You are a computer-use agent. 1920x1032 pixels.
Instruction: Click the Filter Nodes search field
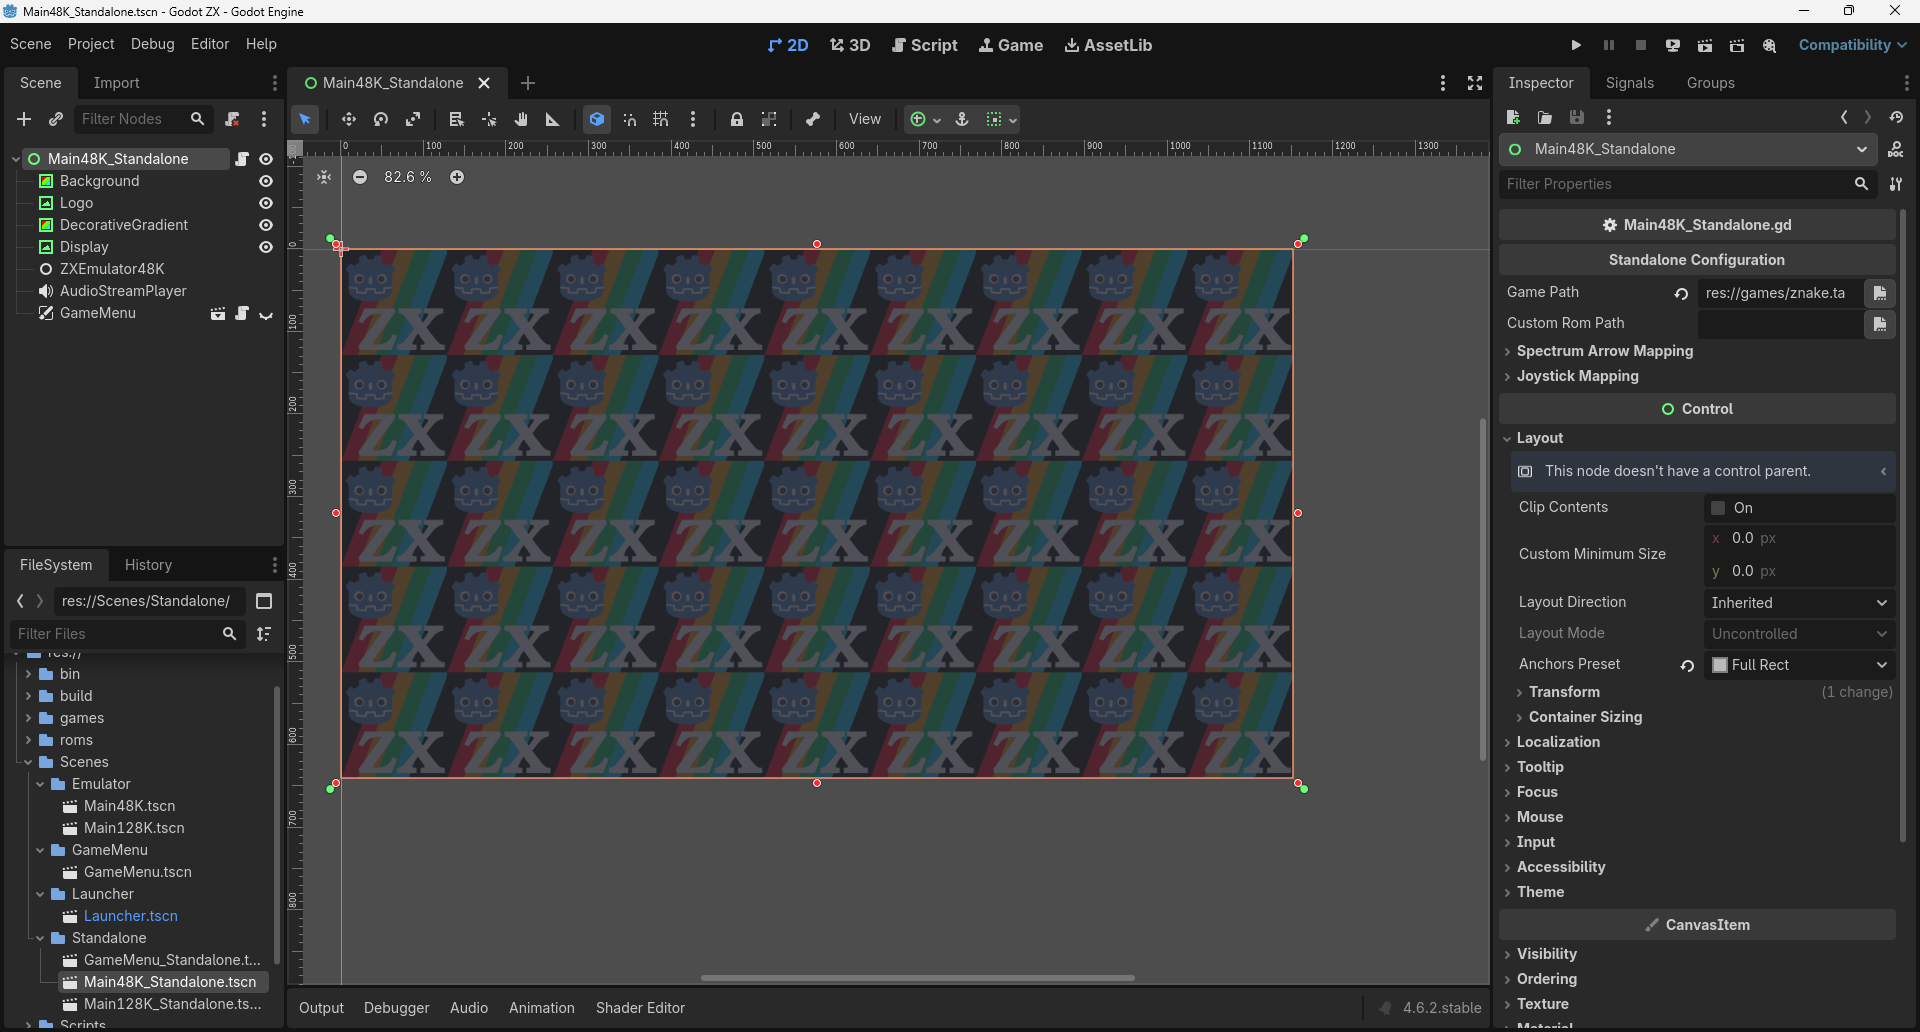(x=142, y=119)
